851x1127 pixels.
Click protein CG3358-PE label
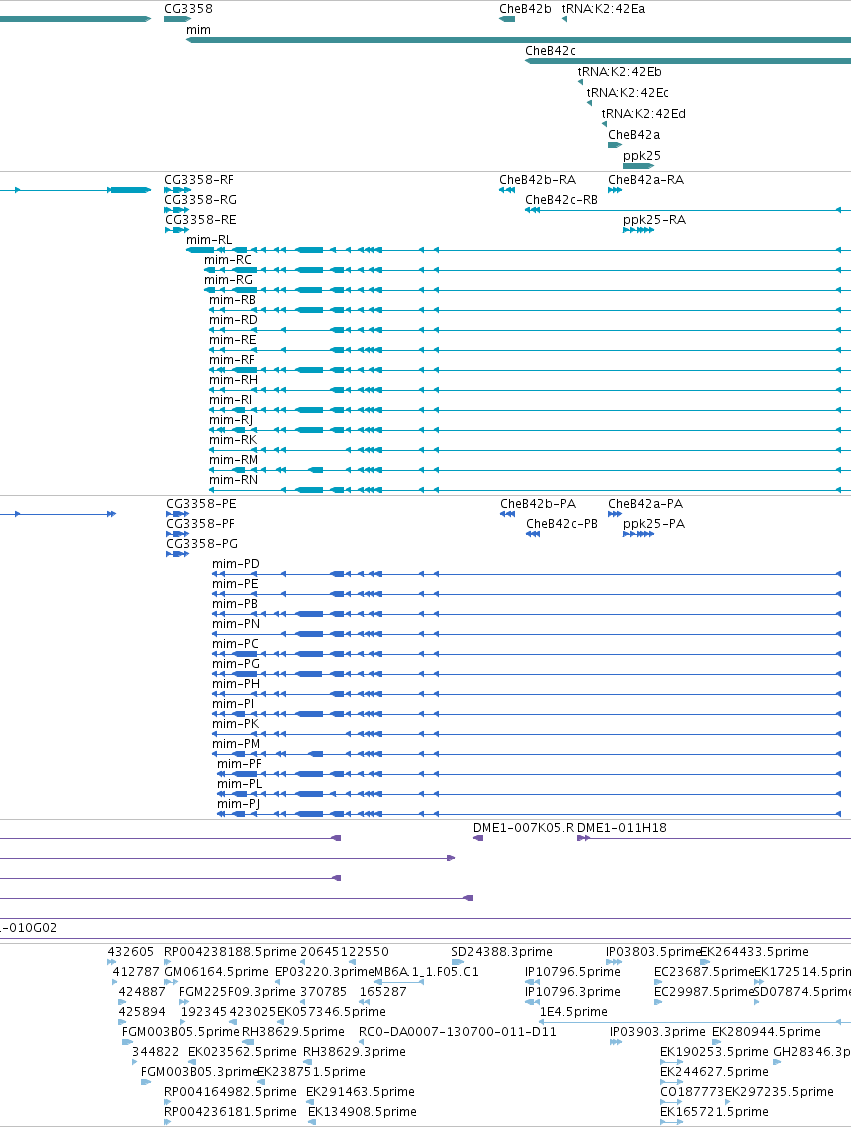[x=201, y=504]
